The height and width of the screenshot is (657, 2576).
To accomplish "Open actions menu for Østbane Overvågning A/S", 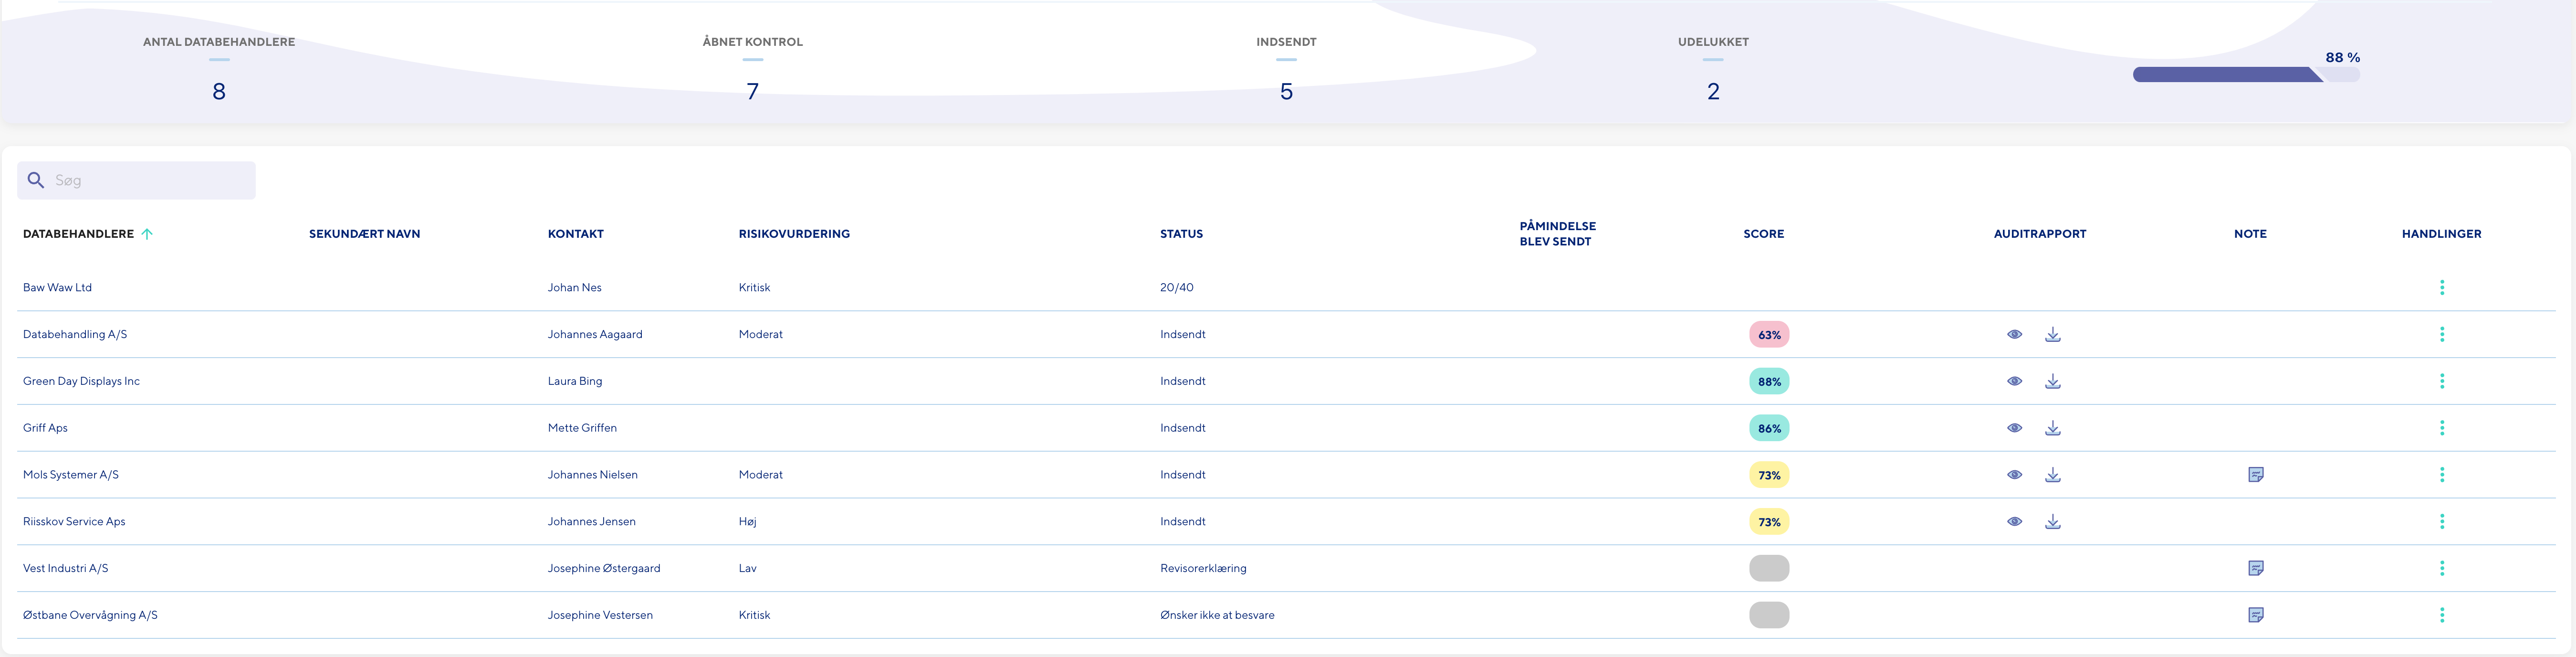I will tap(2441, 615).
